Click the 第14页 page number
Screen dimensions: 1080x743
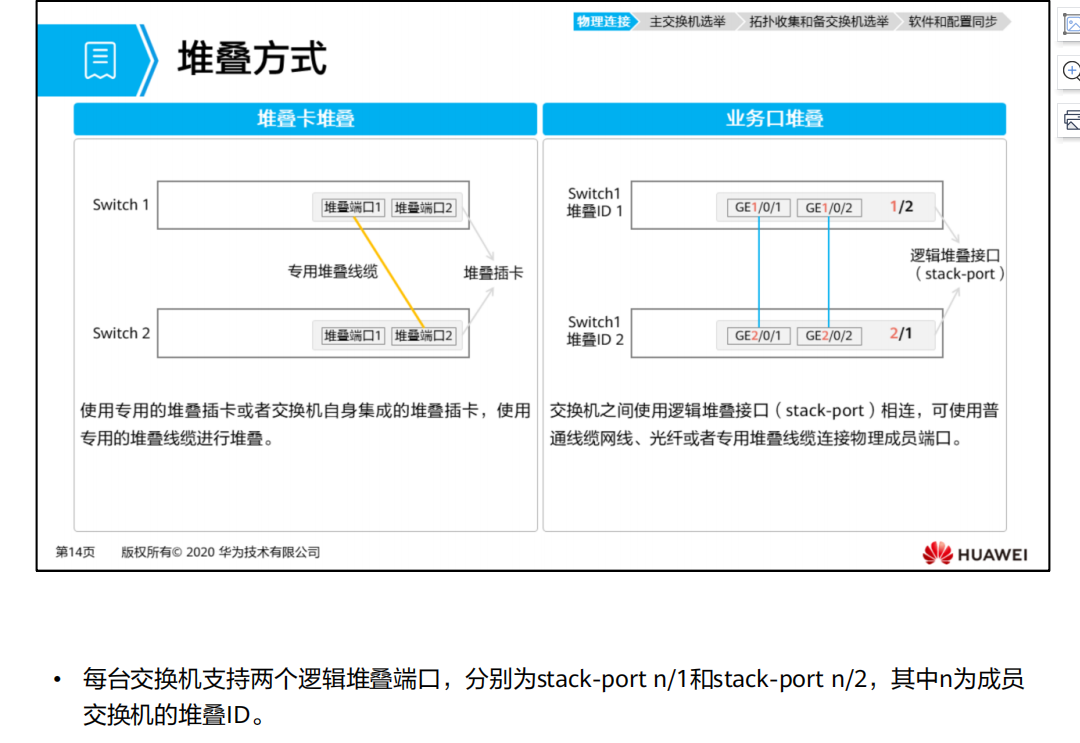click(75, 552)
